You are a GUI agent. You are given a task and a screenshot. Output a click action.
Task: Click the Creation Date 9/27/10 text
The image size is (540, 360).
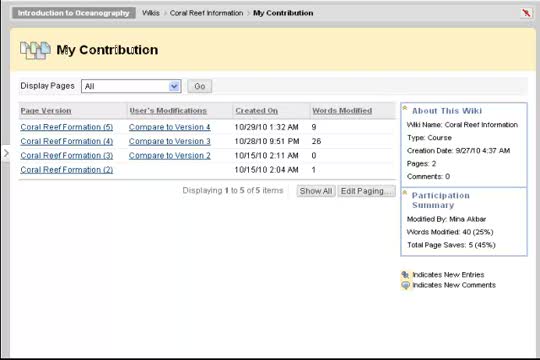(x=458, y=151)
